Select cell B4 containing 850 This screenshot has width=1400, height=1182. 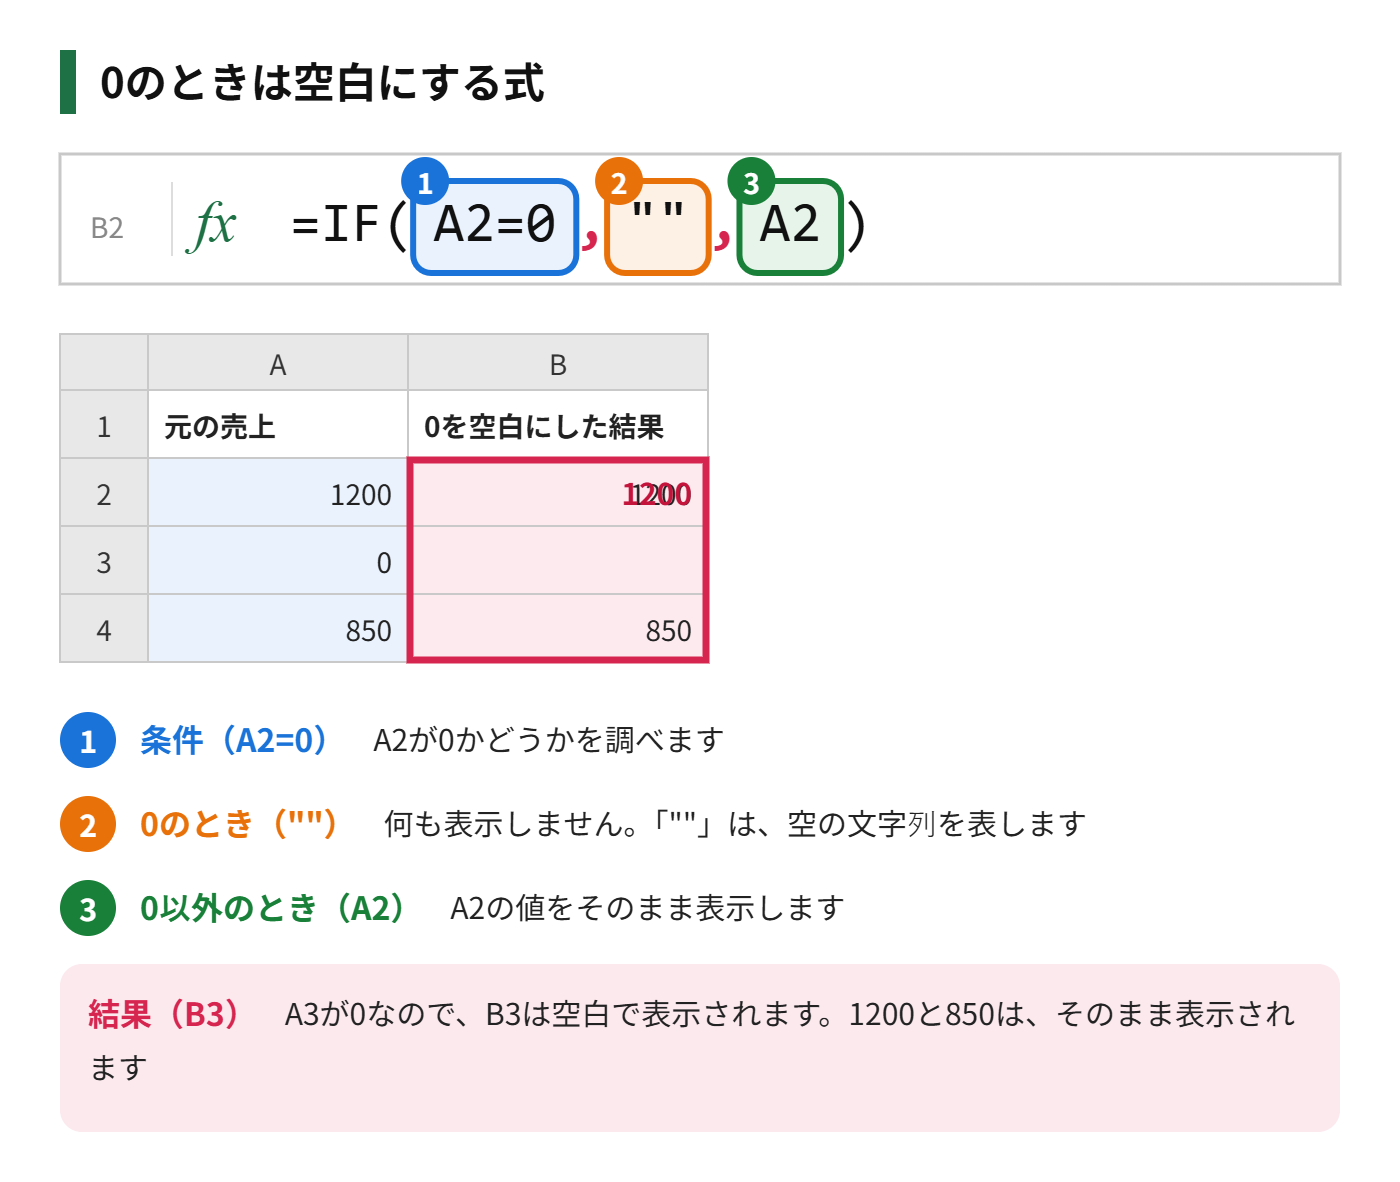pos(558,629)
